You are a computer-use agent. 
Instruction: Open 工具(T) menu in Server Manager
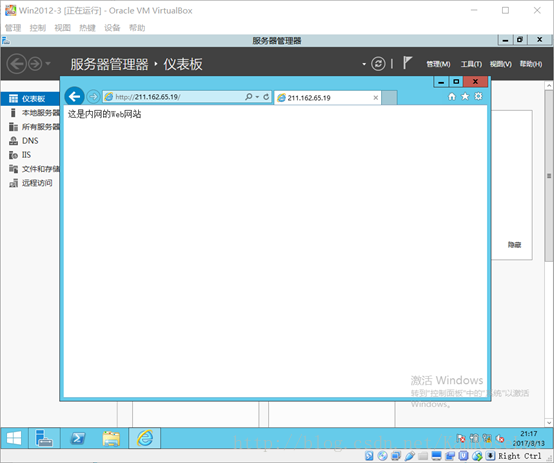point(471,64)
